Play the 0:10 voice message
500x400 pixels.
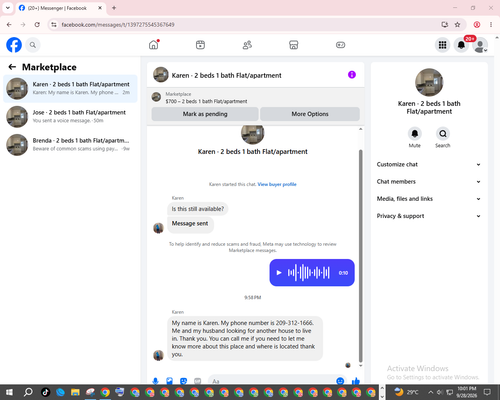point(279,273)
